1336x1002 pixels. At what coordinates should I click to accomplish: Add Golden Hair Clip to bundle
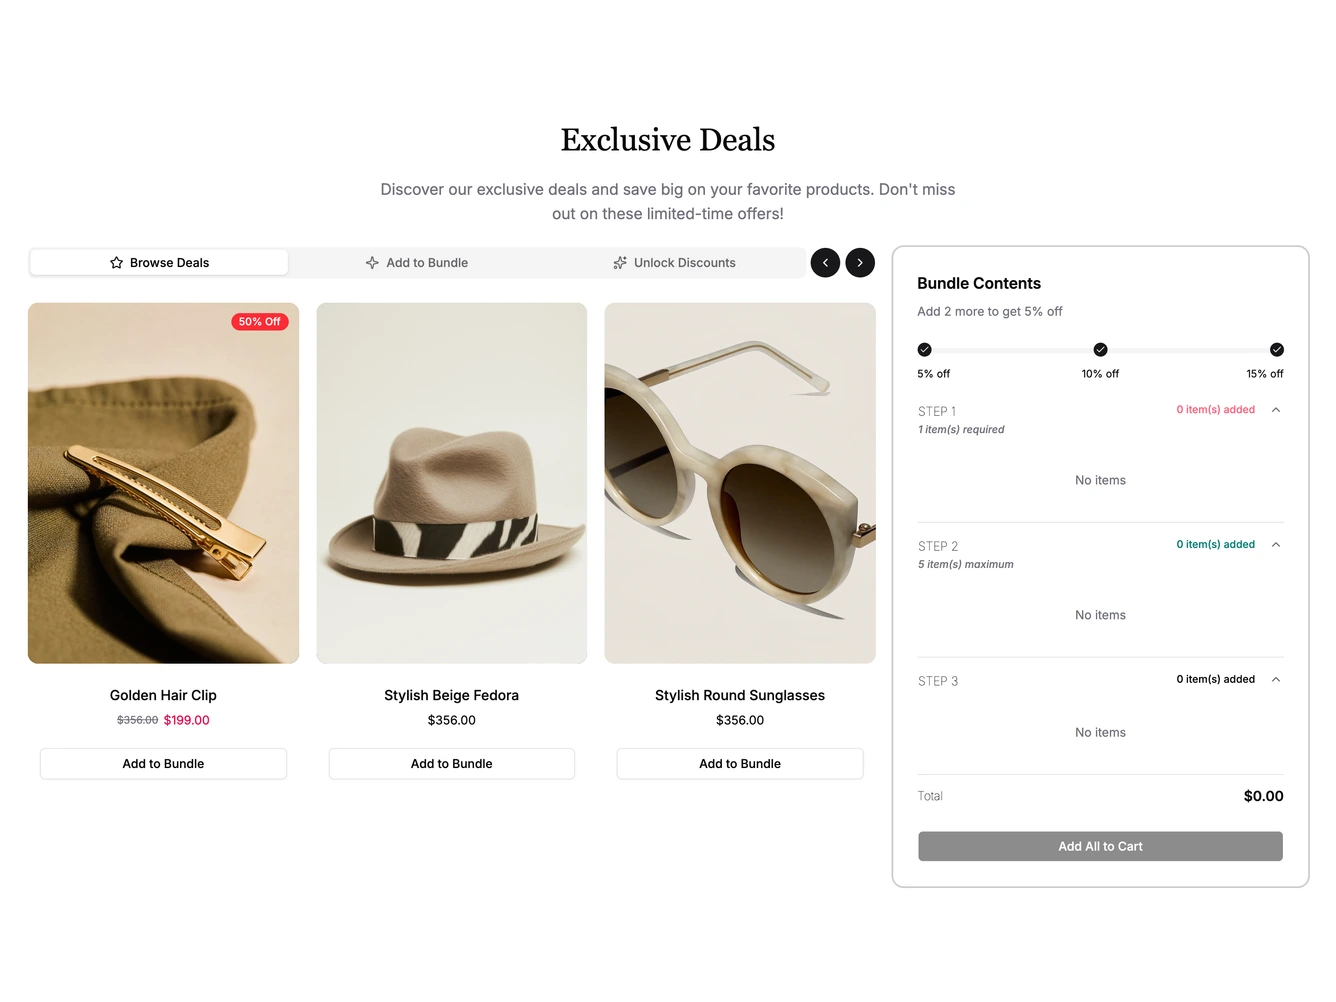163,764
